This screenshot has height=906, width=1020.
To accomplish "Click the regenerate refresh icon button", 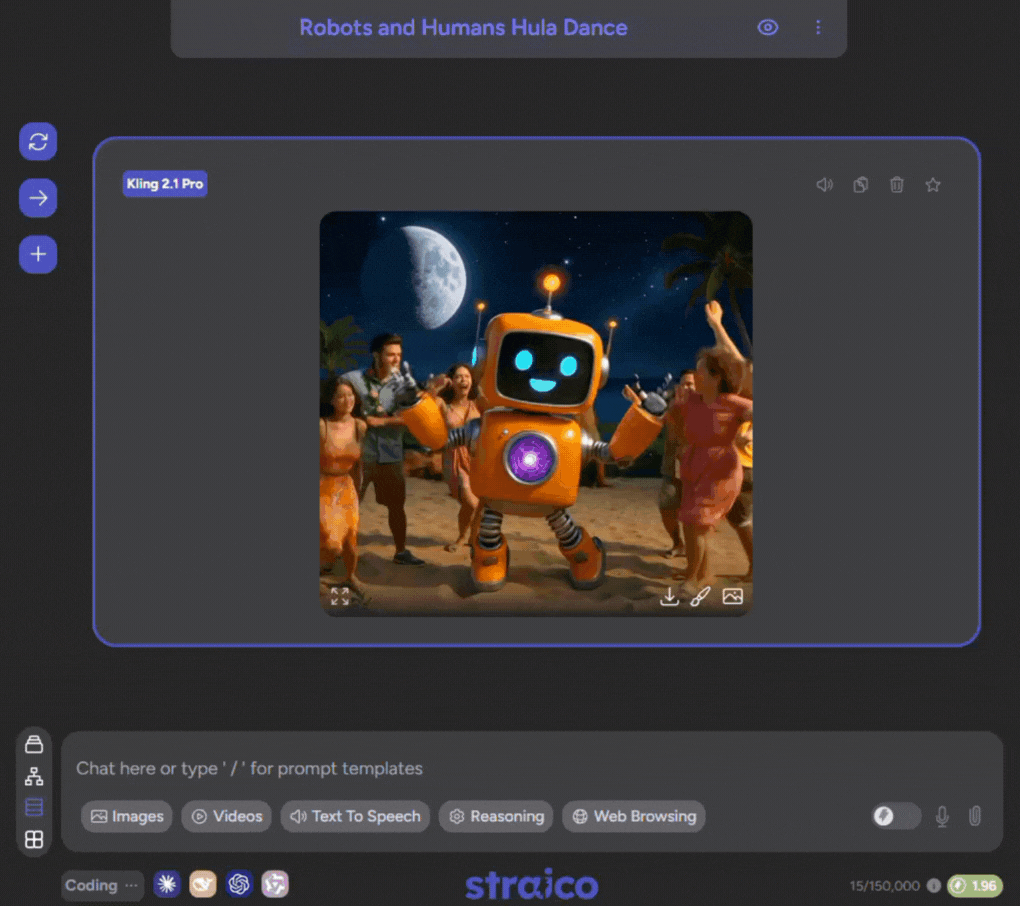I will pos(38,141).
